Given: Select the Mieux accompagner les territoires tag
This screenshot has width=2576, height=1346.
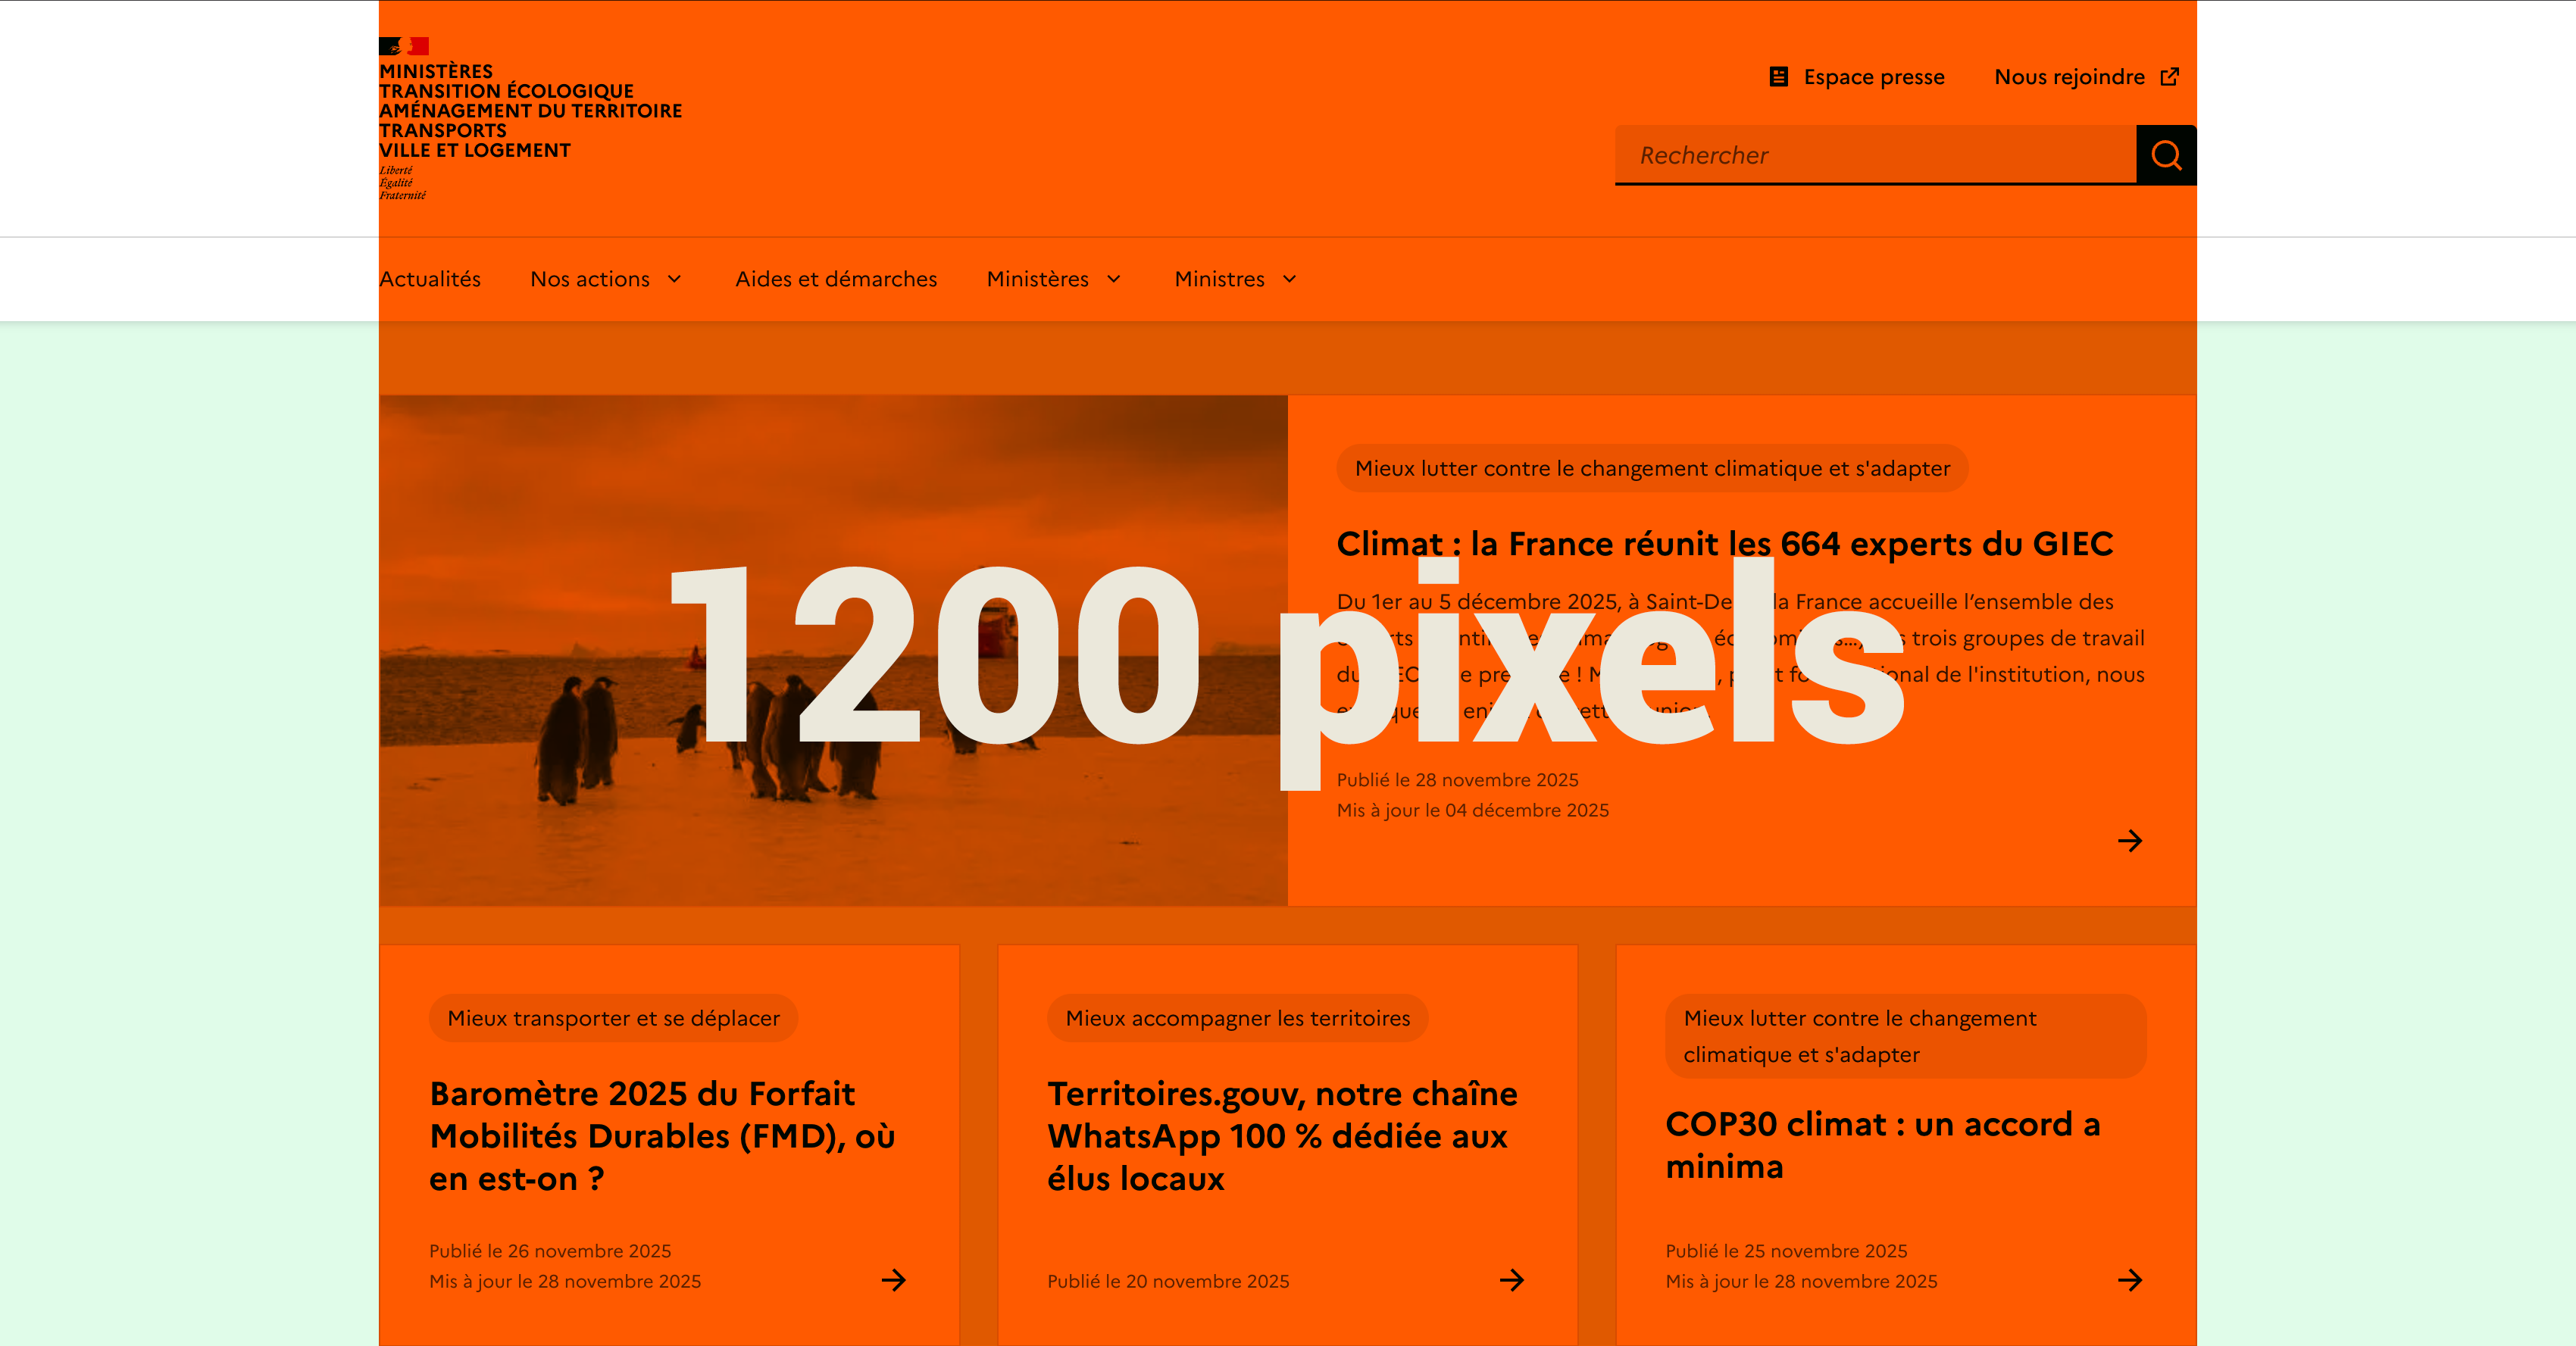Looking at the screenshot, I should click(1237, 1018).
